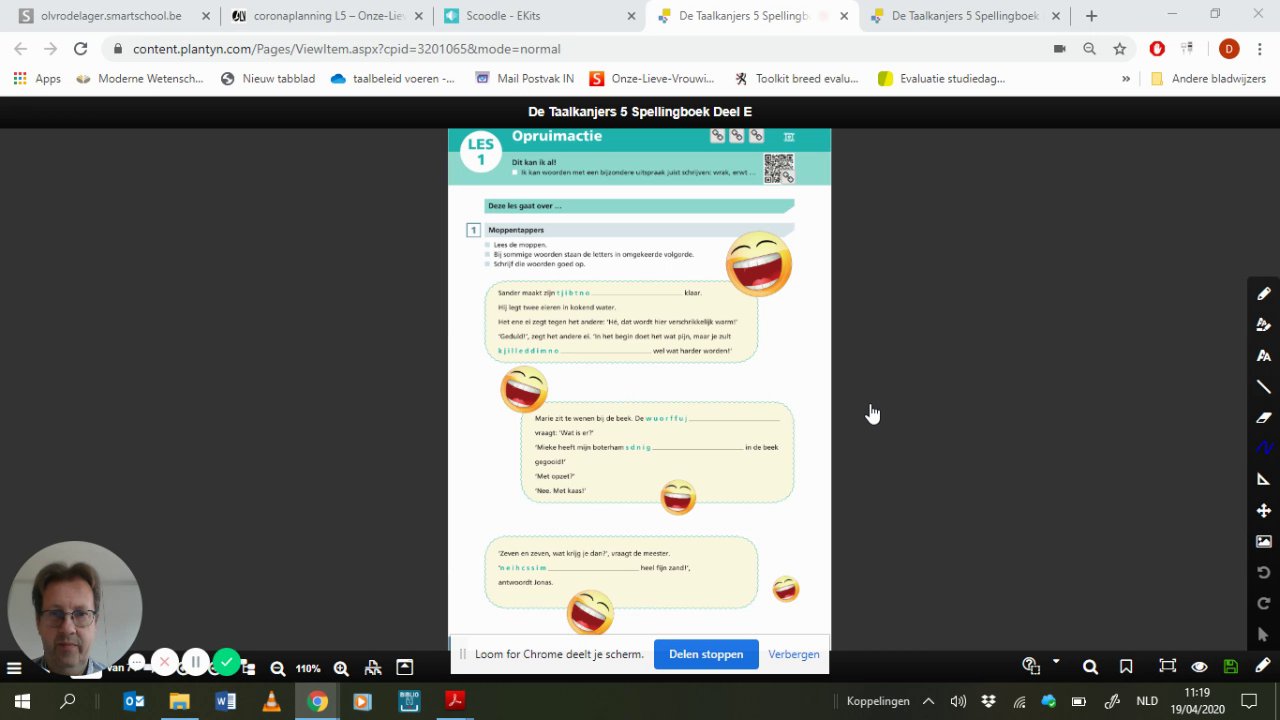Viewport: 1280px width, 720px height.
Task: Cancel Loom recording with red X
Action: (x=165, y=662)
